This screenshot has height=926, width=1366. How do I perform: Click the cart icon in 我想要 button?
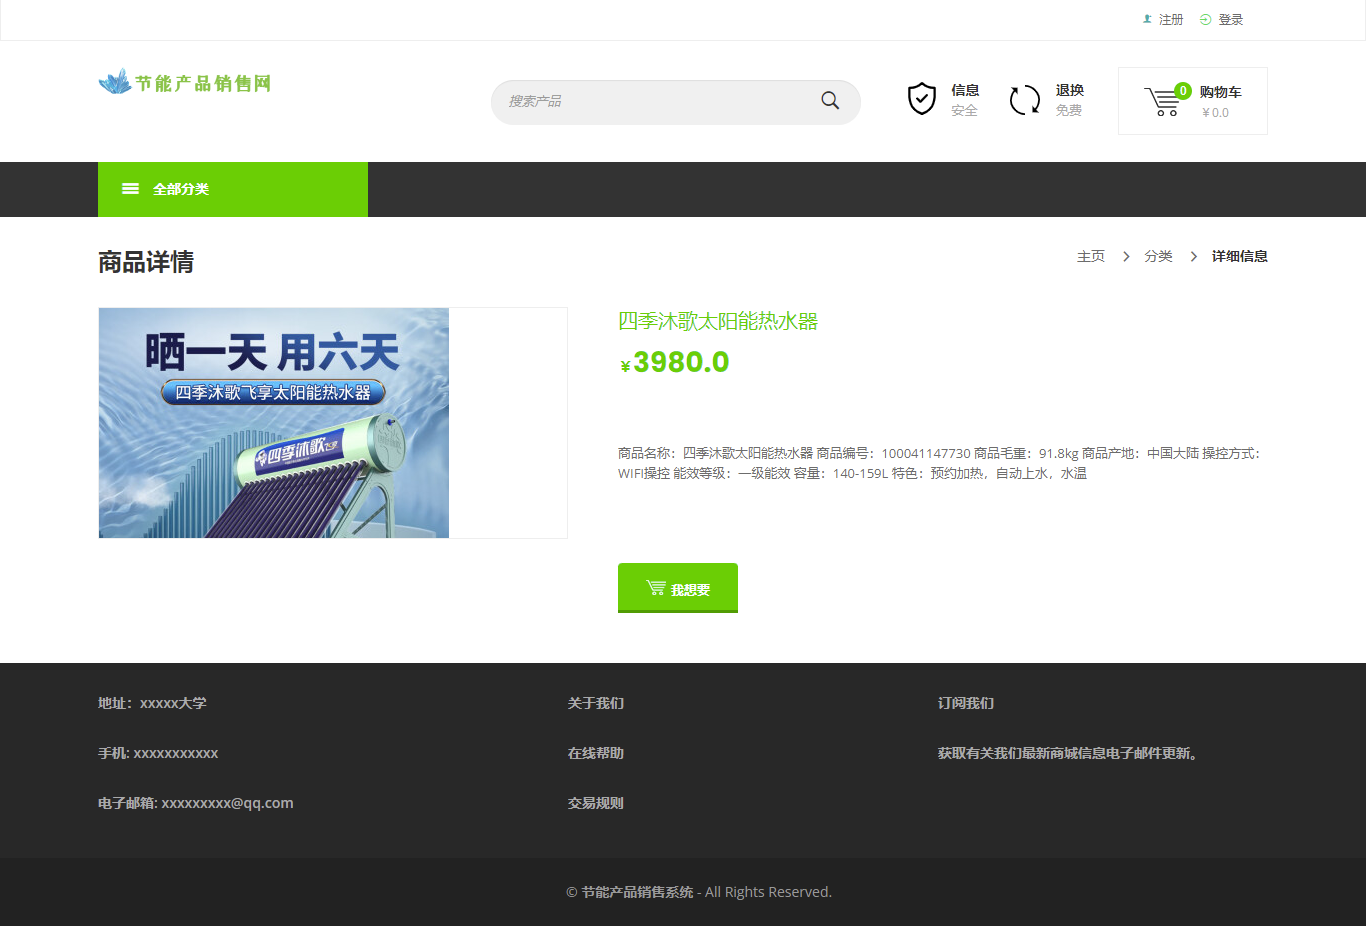tap(656, 588)
